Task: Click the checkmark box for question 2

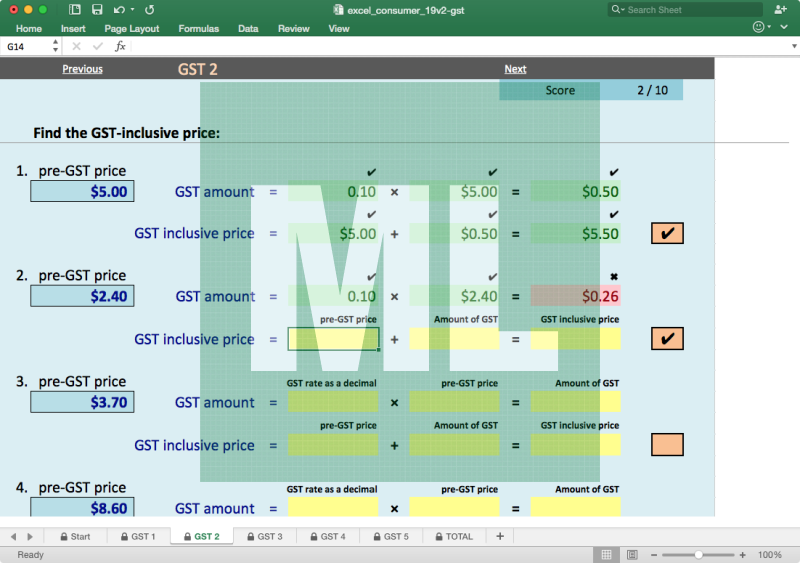Action: tap(667, 339)
